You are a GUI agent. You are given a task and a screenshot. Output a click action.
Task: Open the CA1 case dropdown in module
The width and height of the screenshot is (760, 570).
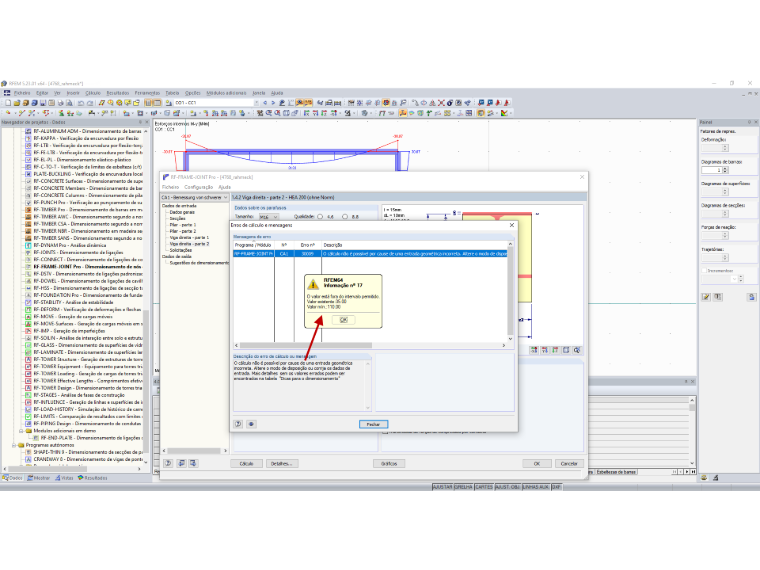[x=194, y=197]
